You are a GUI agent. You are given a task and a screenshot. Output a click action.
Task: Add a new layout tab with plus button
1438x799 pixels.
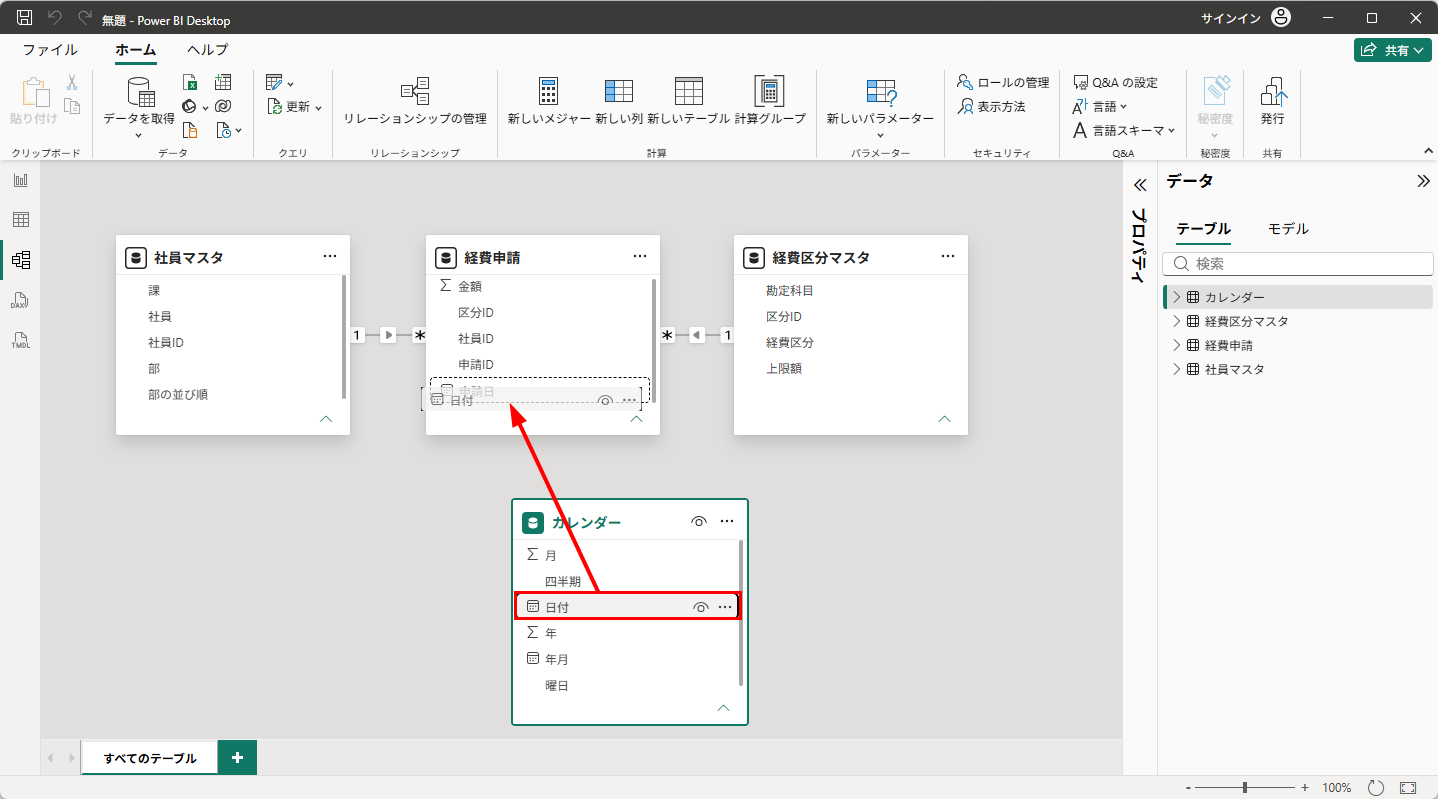pos(237,758)
